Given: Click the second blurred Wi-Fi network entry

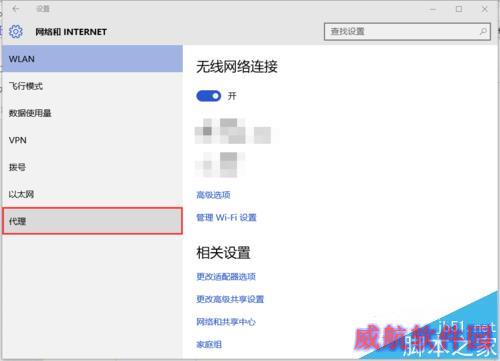Looking at the screenshot, I should pos(220,164).
